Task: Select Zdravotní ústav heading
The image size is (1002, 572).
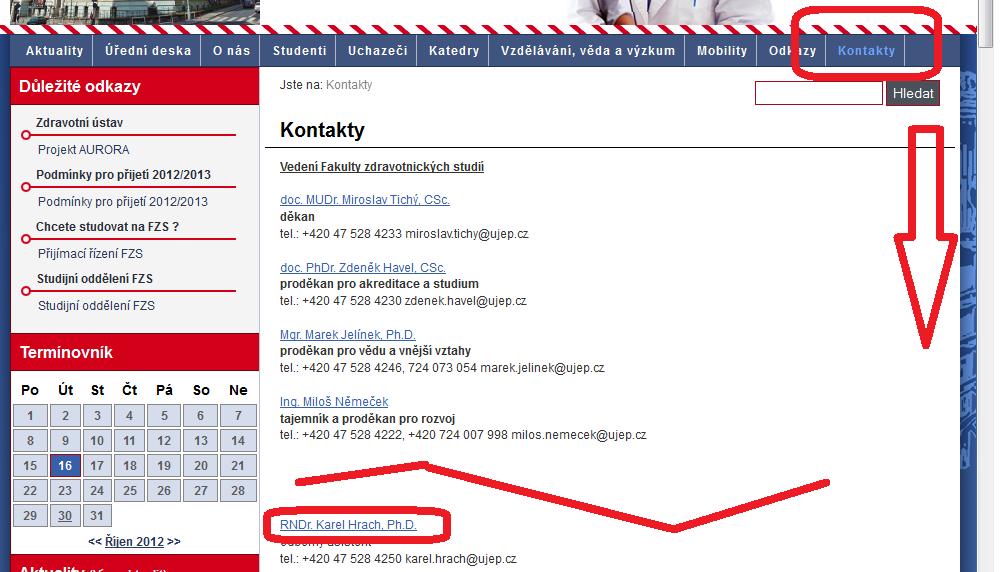Action: pyautogui.click(x=79, y=123)
